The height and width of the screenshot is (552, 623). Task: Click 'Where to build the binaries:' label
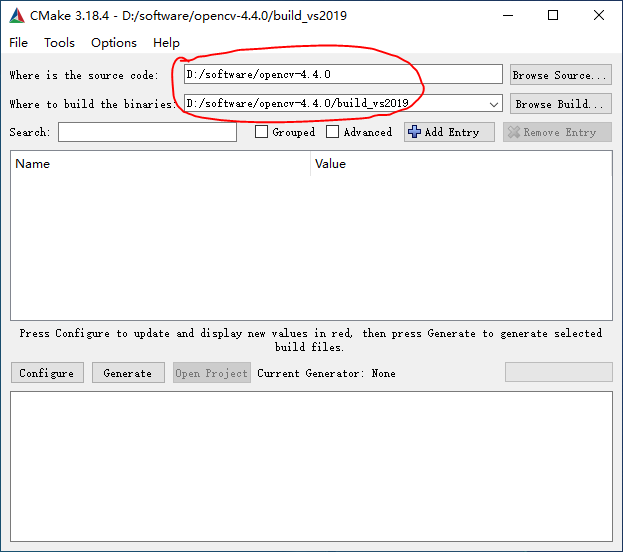[92, 104]
